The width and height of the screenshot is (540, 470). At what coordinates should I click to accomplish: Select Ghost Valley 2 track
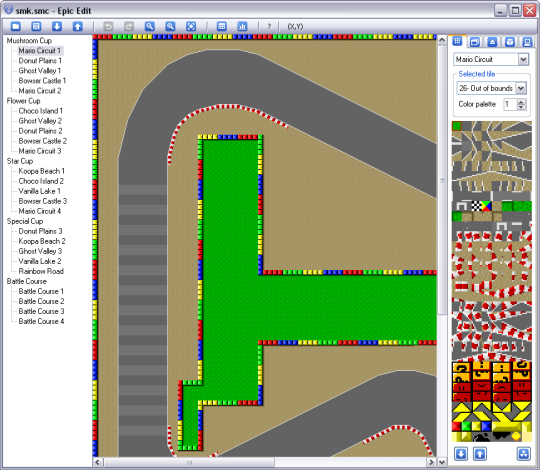pos(40,121)
